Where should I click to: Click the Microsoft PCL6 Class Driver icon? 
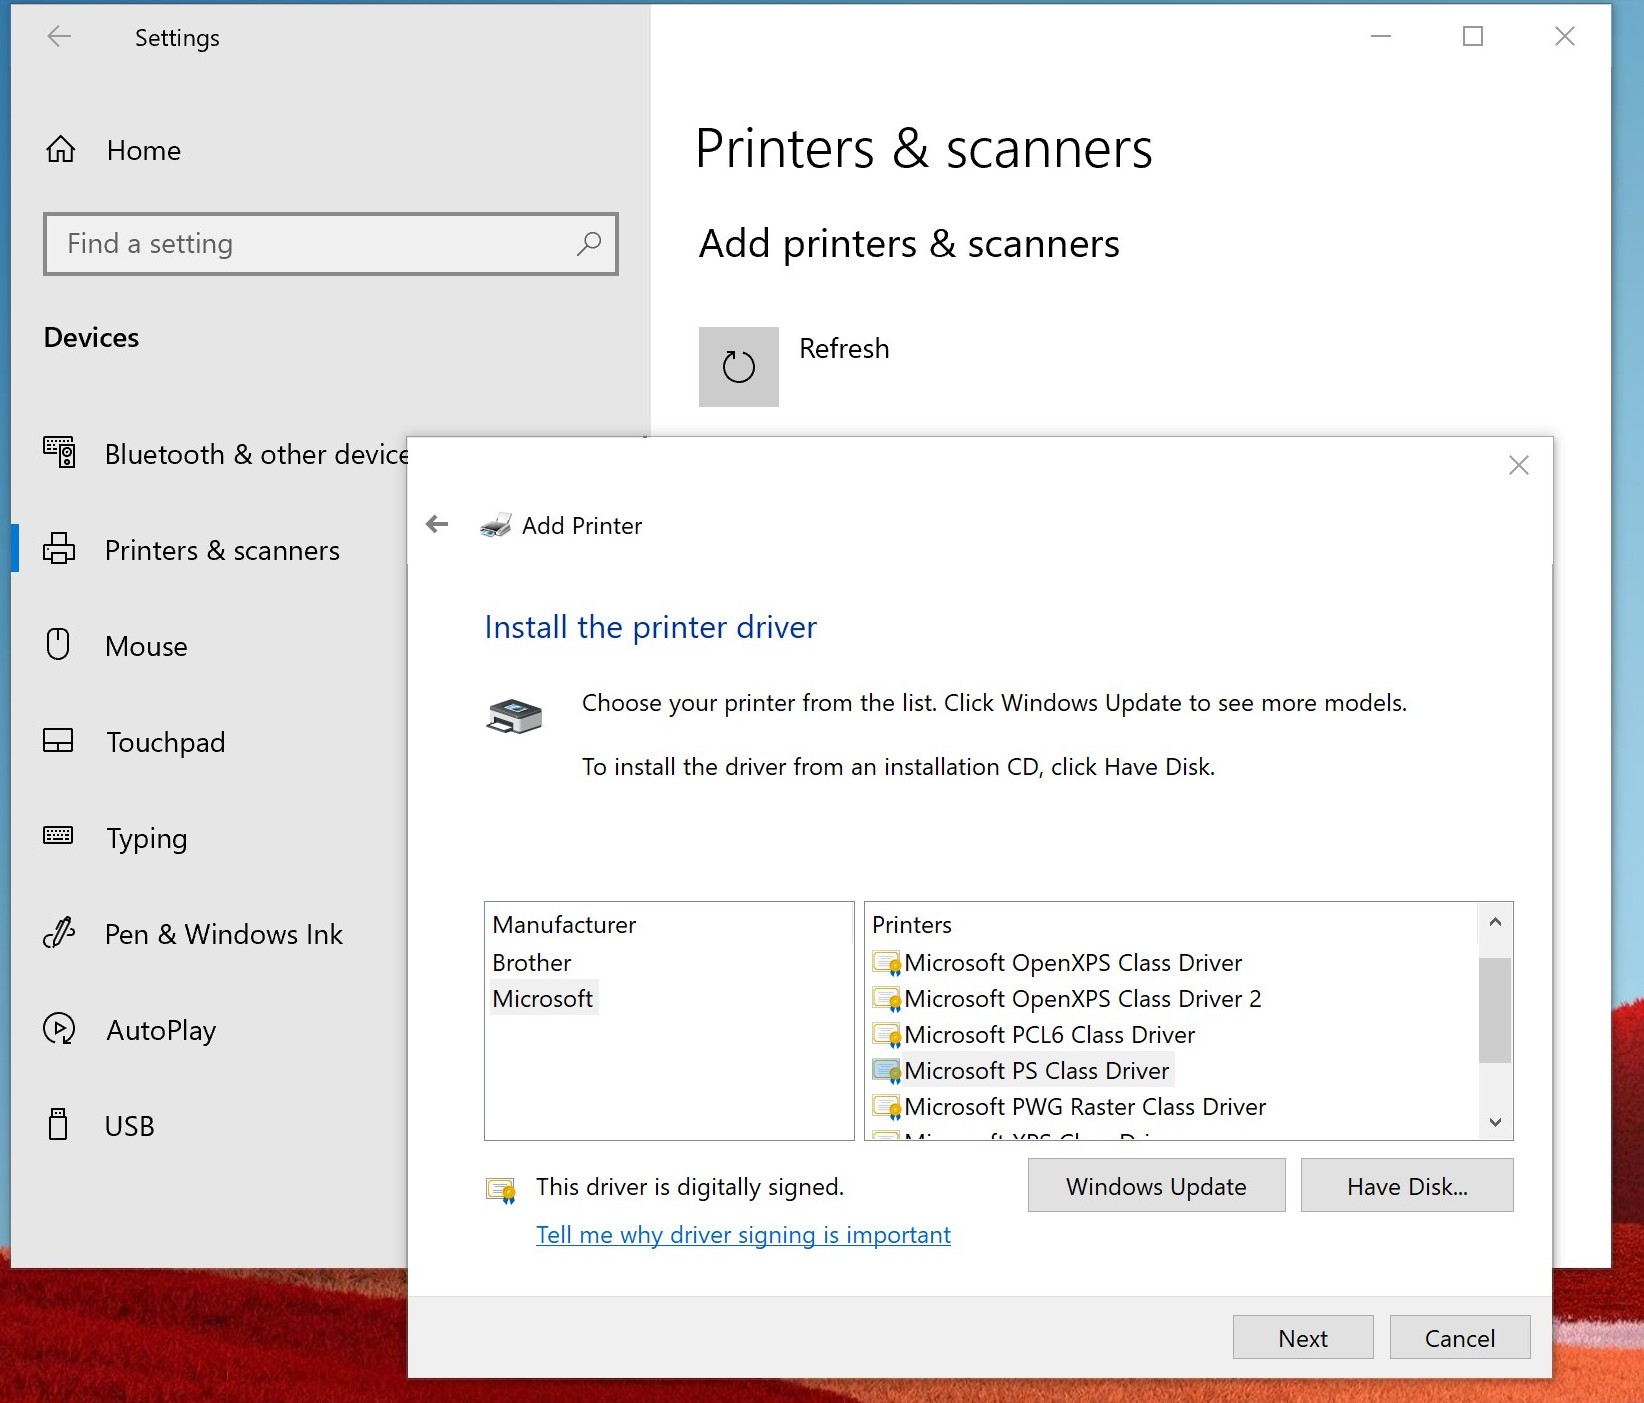(x=887, y=1035)
